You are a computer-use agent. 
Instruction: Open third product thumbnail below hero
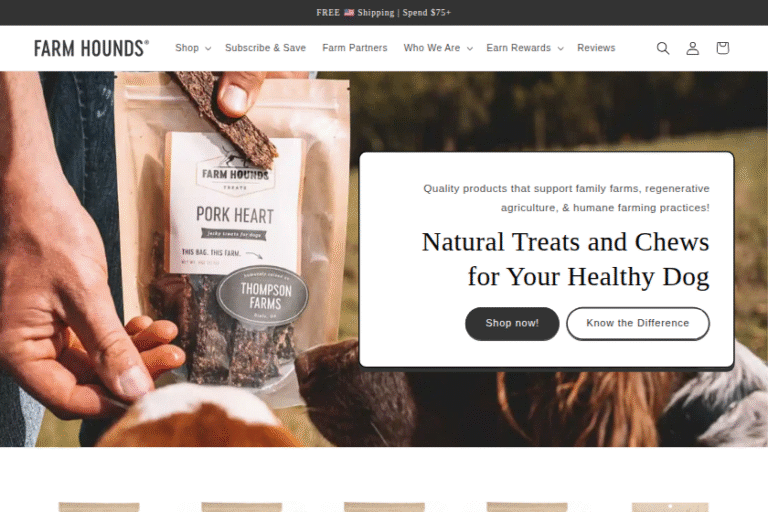click(x=384, y=507)
